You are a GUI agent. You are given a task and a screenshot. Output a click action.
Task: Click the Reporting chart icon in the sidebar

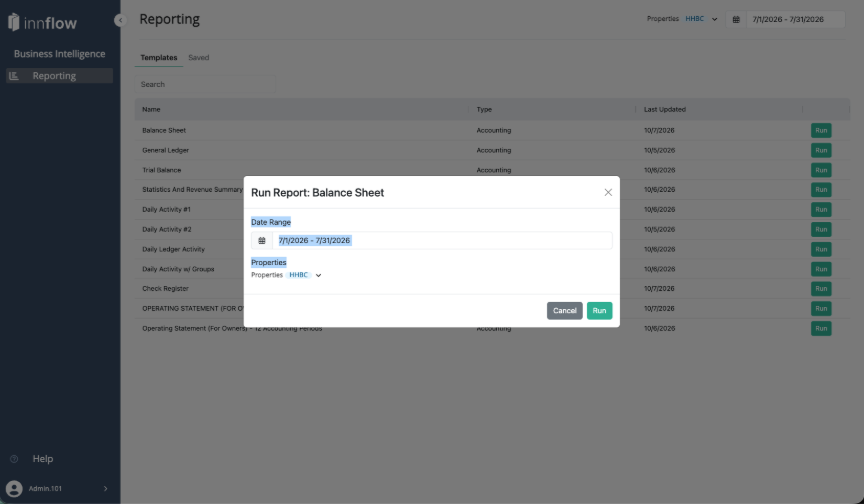click(x=14, y=76)
